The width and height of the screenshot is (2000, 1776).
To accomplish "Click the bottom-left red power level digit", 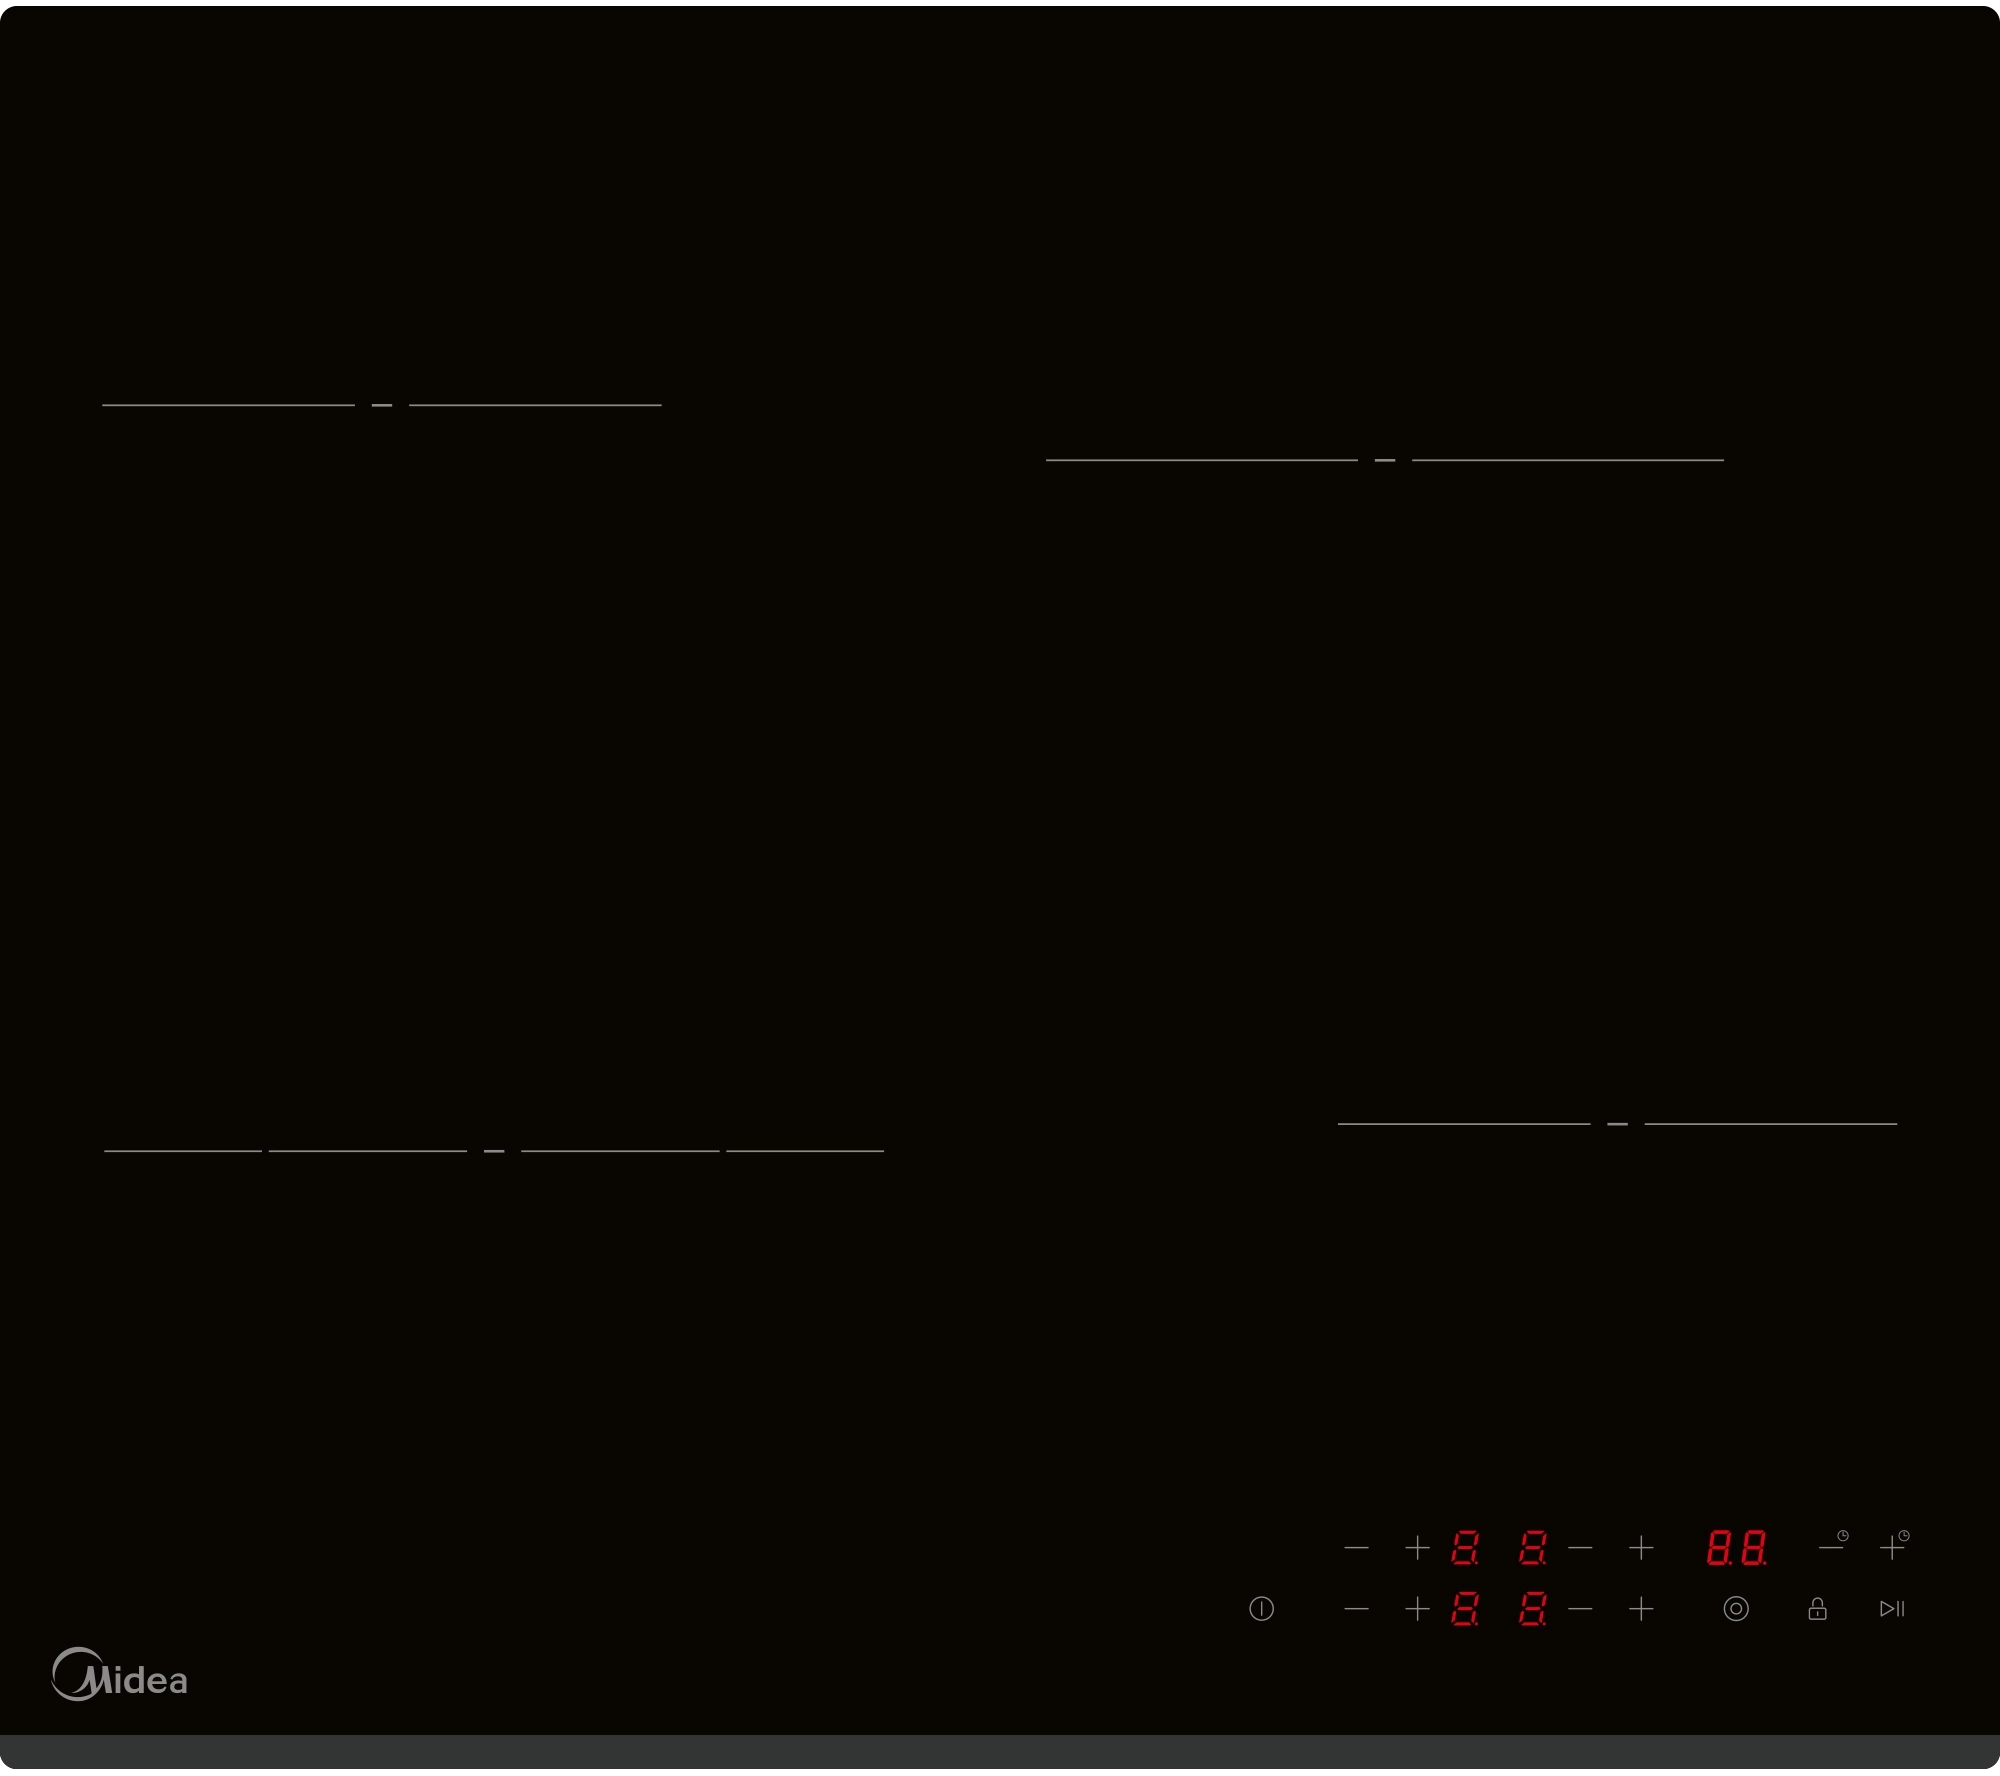I will (1465, 1609).
